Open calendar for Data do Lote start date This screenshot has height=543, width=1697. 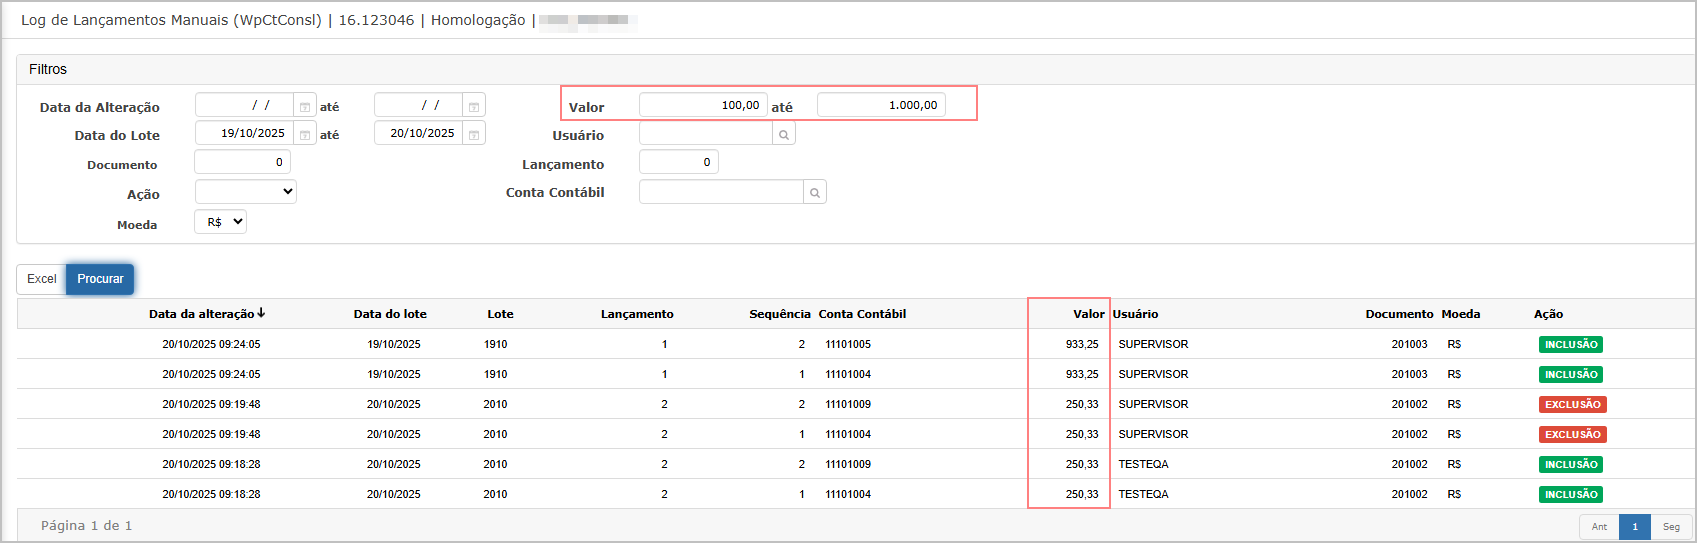[x=305, y=135]
